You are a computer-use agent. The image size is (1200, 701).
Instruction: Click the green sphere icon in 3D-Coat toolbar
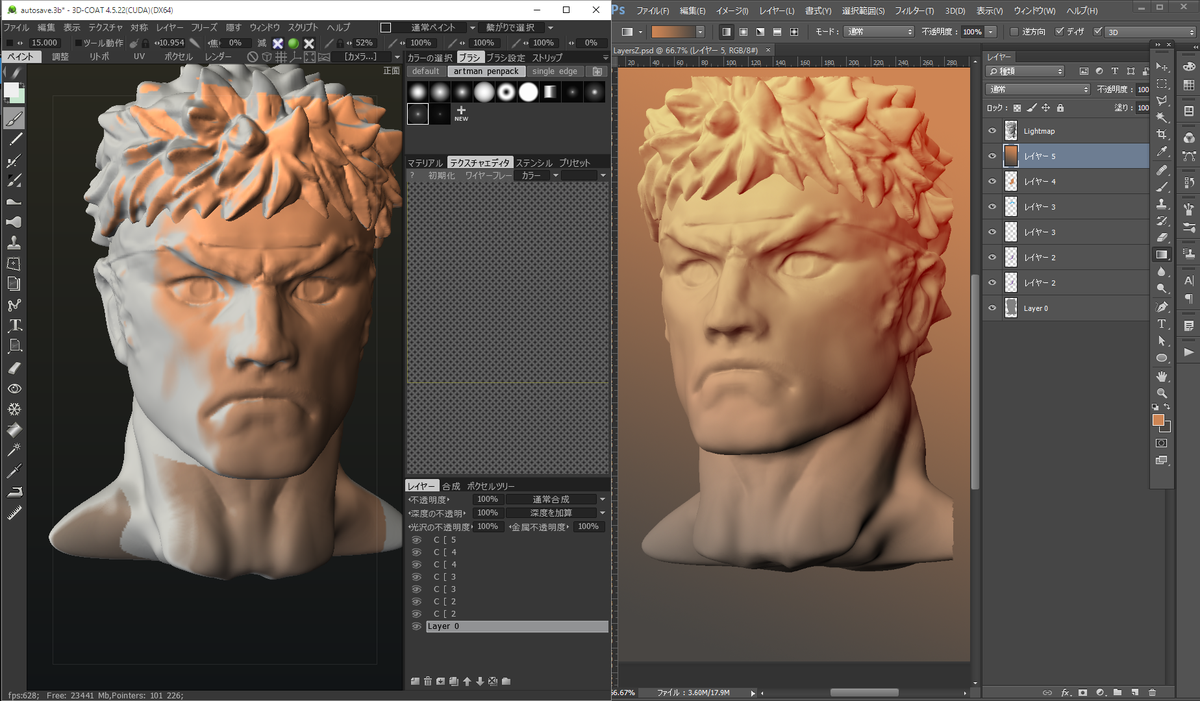[x=293, y=43]
